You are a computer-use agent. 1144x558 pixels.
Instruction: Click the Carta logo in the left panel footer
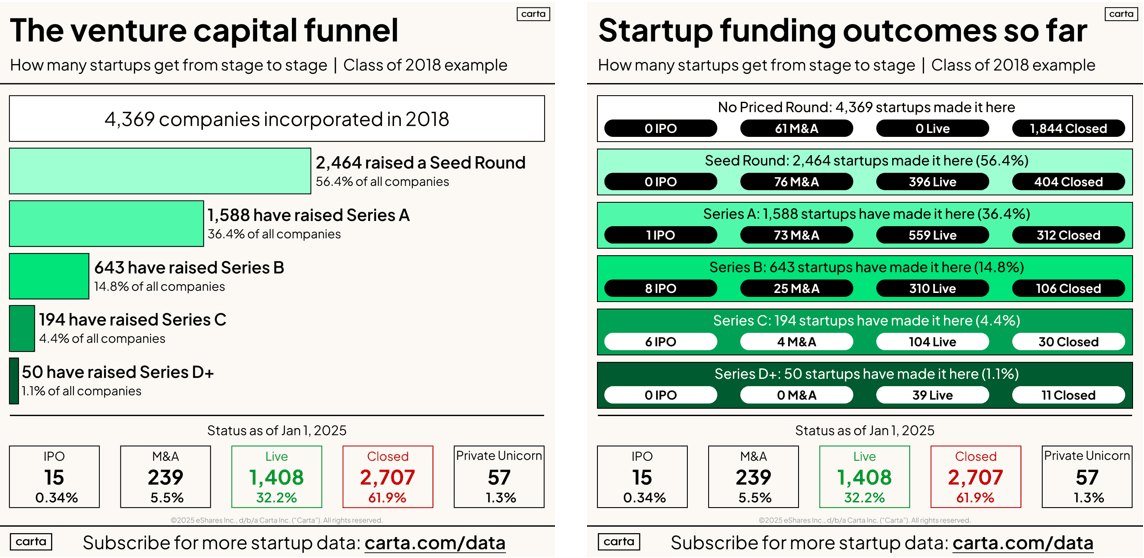[31, 541]
